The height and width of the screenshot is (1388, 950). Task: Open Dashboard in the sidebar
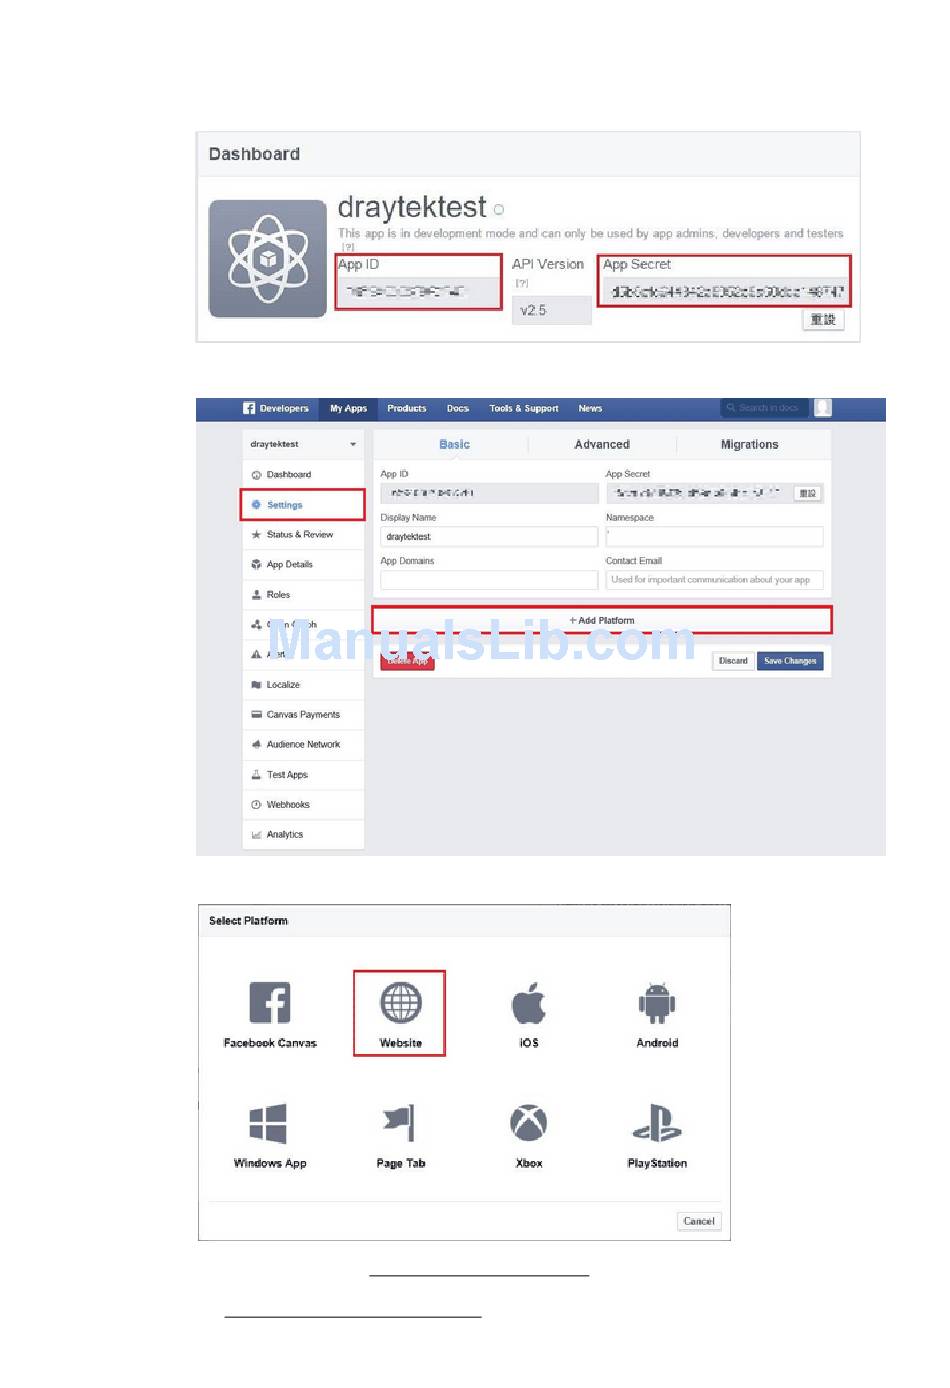click(289, 475)
